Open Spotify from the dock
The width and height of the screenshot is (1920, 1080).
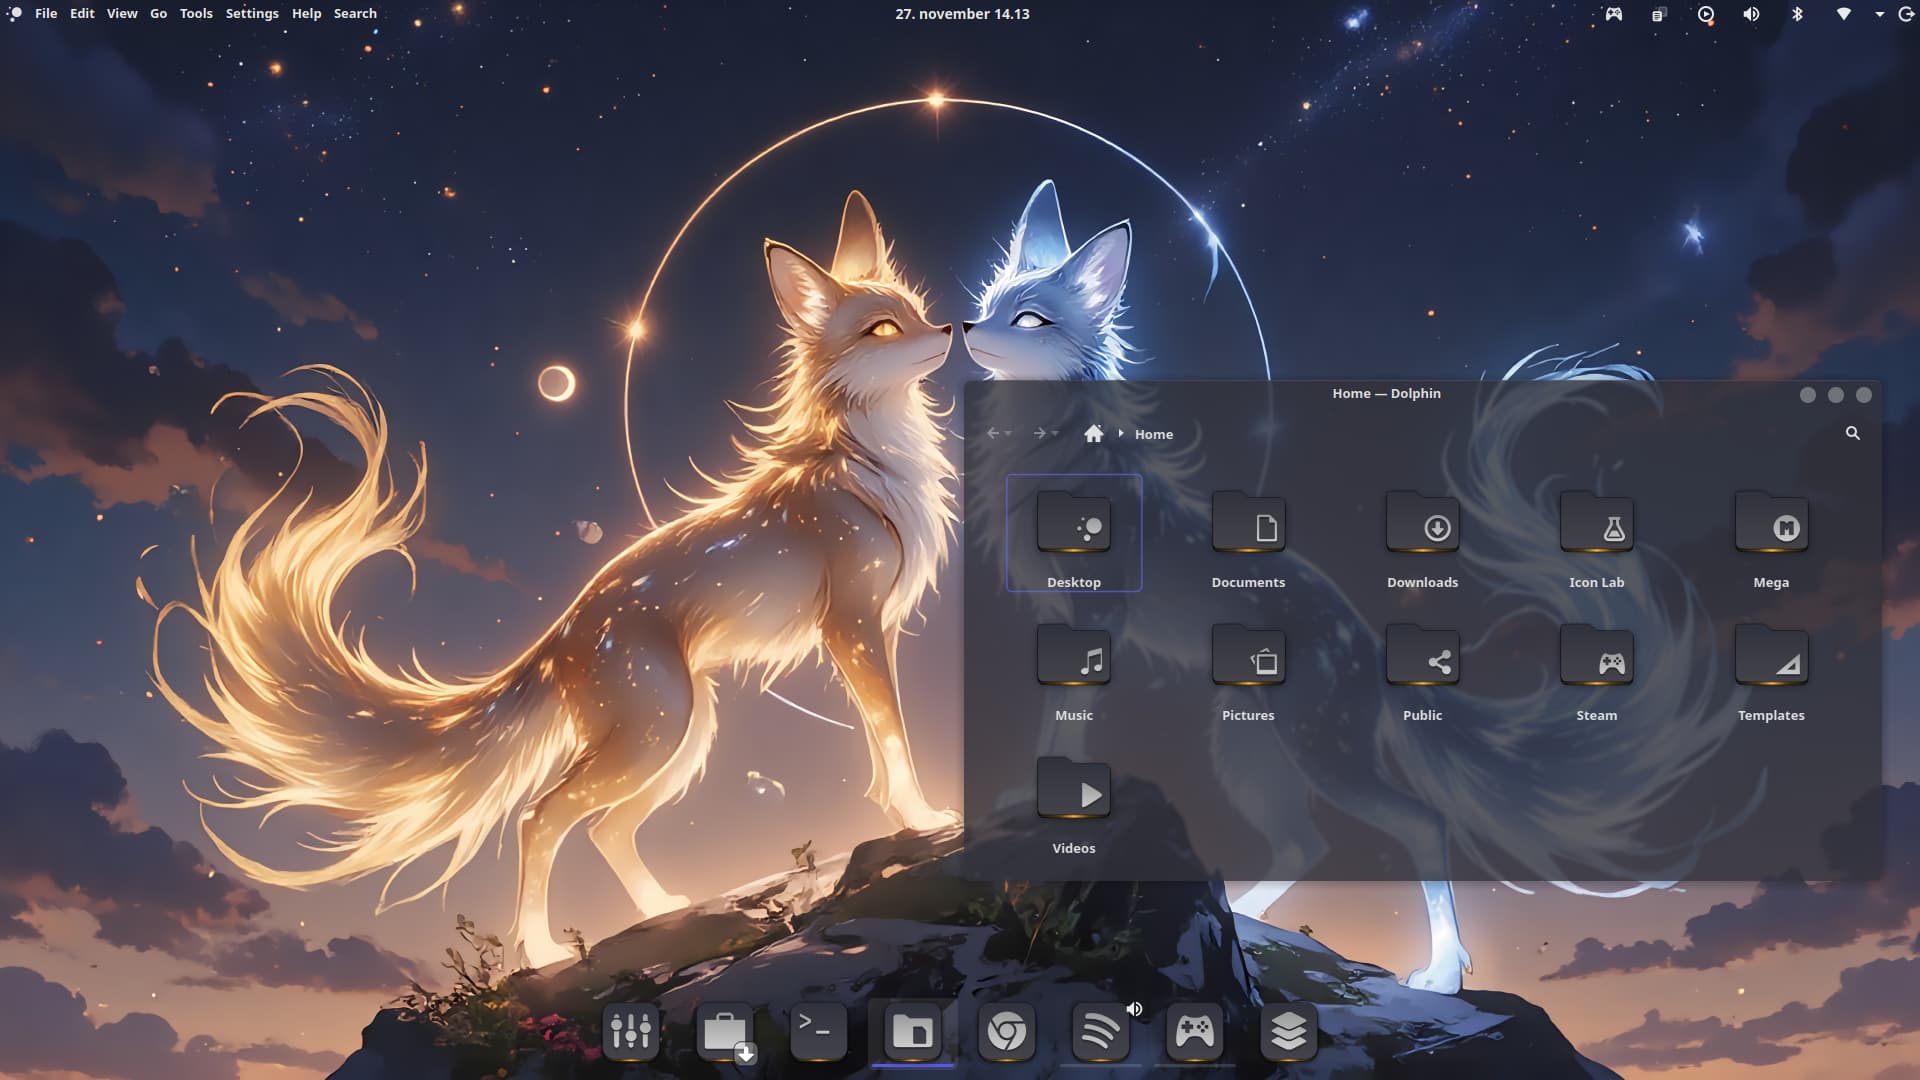(1100, 1030)
